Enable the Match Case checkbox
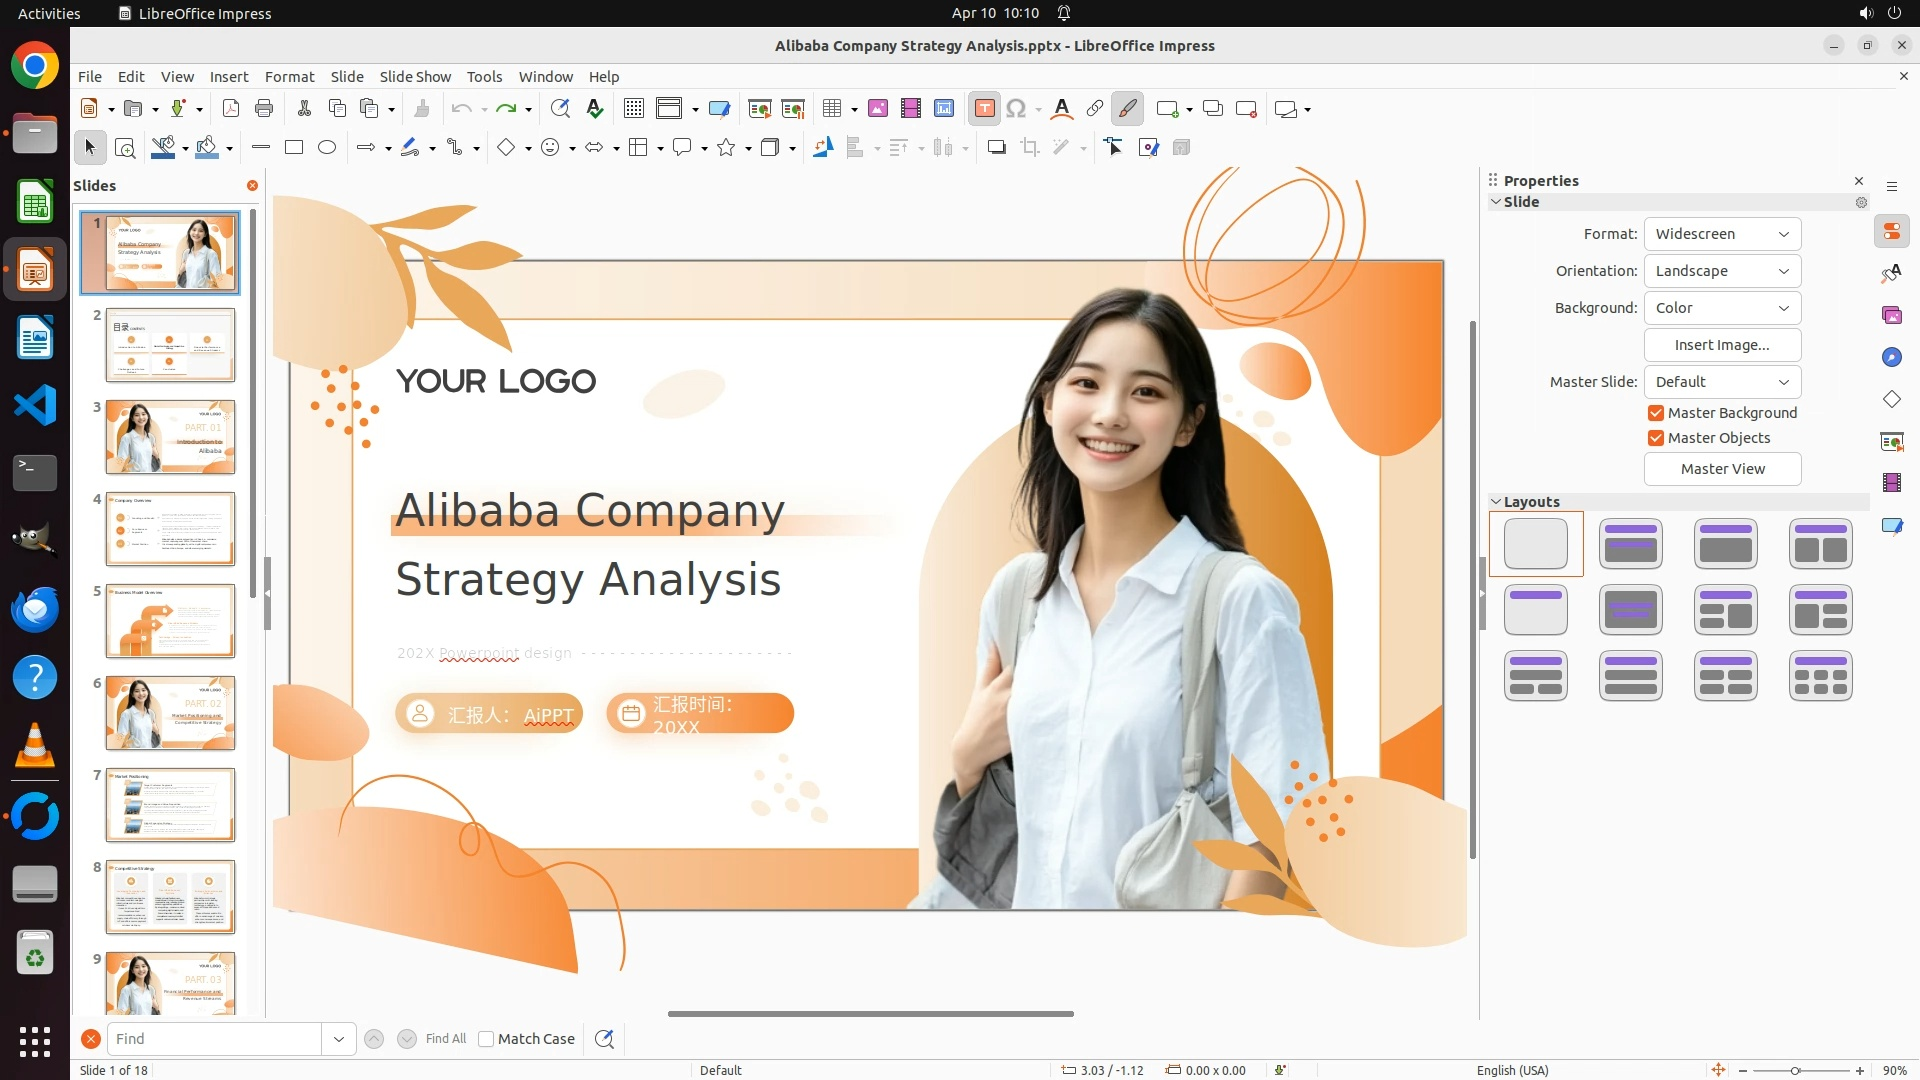The height and width of the screenshot is (1080, 1920). pos(486,1039)
